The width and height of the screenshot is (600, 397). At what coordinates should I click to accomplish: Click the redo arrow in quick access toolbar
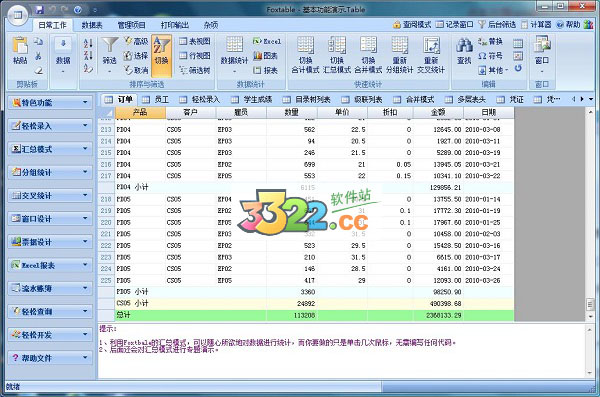tap(64, 10)
